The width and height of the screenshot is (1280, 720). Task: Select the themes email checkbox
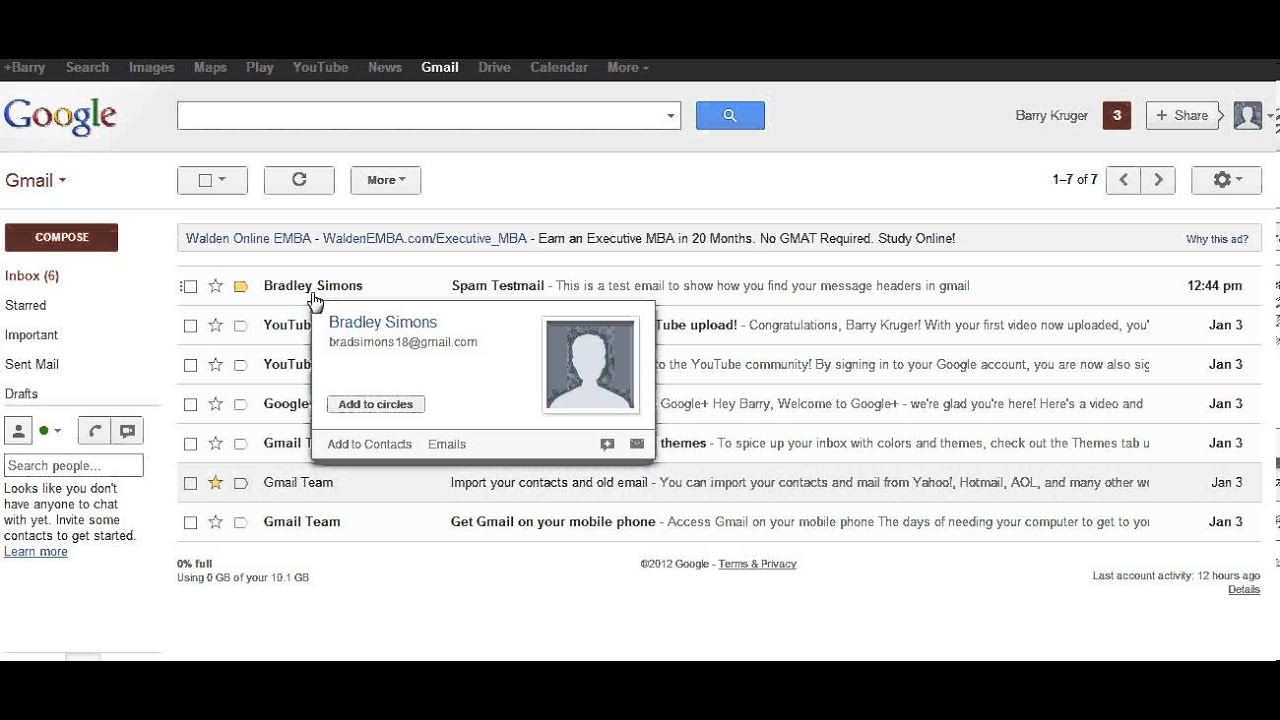click(190, 444)
